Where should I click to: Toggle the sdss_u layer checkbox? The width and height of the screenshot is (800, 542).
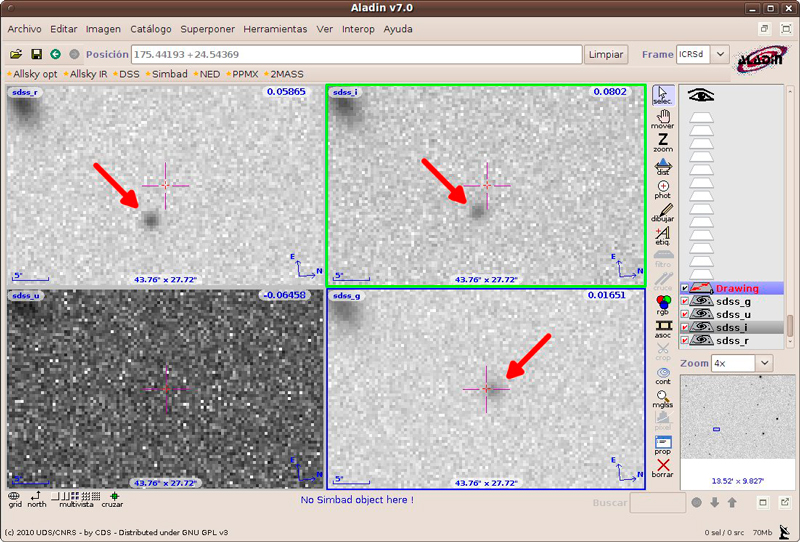685,314
